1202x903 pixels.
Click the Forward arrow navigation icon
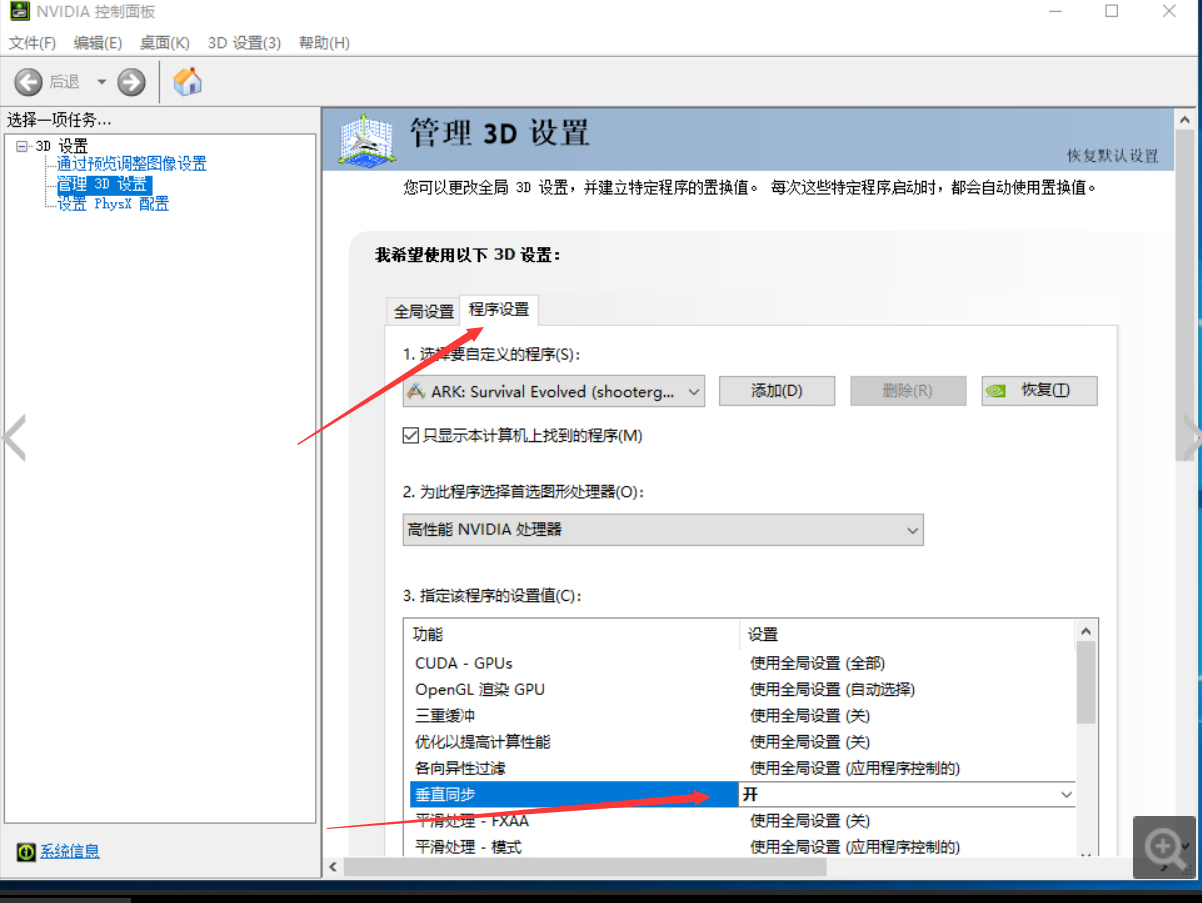click(x=131, y=82)
